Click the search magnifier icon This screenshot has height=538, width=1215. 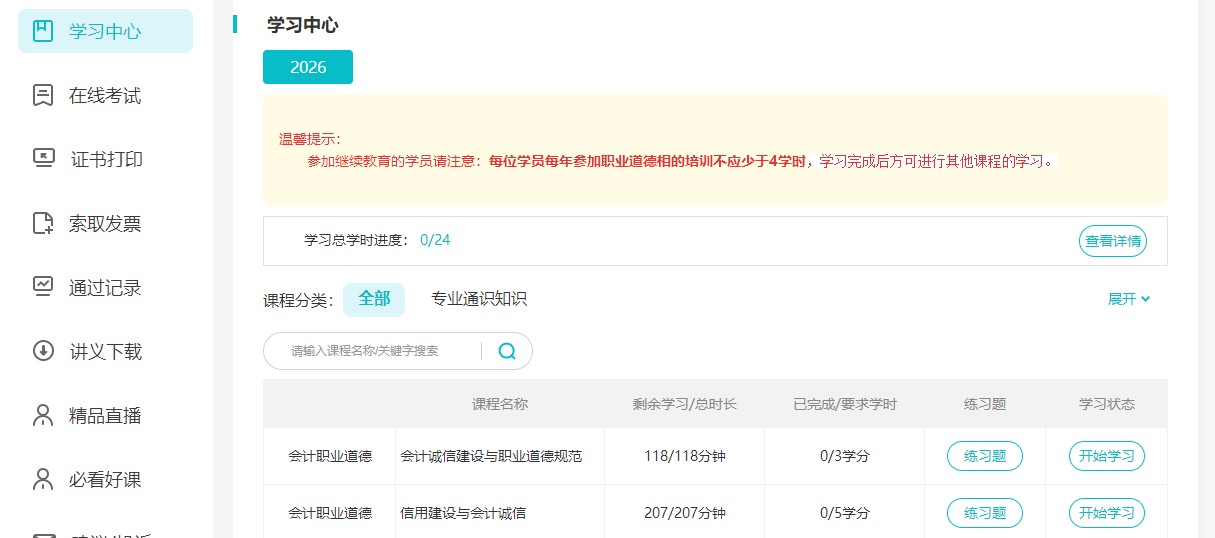tap(507, 351)
